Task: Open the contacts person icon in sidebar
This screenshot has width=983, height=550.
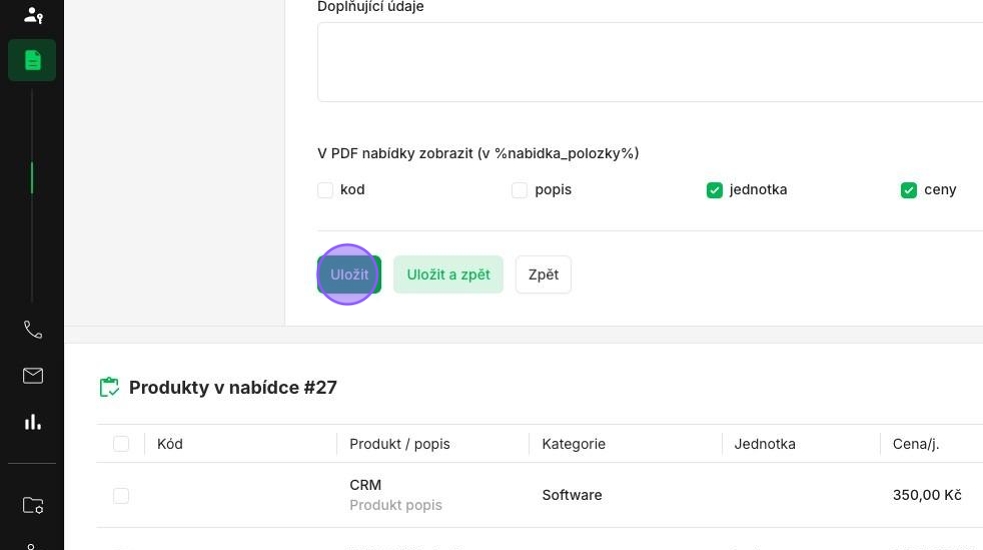Action: (33, 15)
